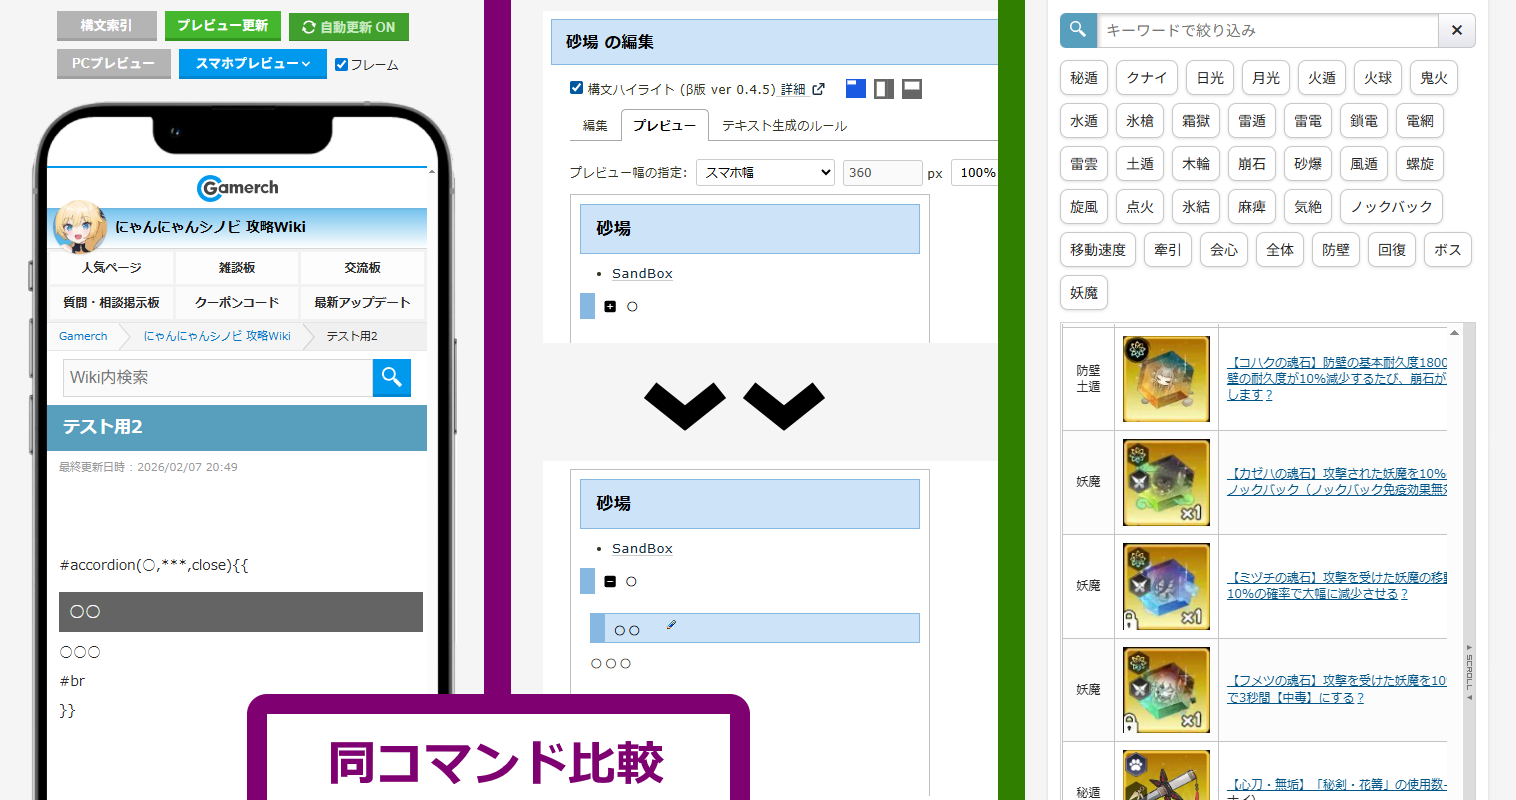Open the スマホプレビュー dropdown
The width and height of the screenshot is (1516, 800).
pyautogui.click(x=252, y=63)
